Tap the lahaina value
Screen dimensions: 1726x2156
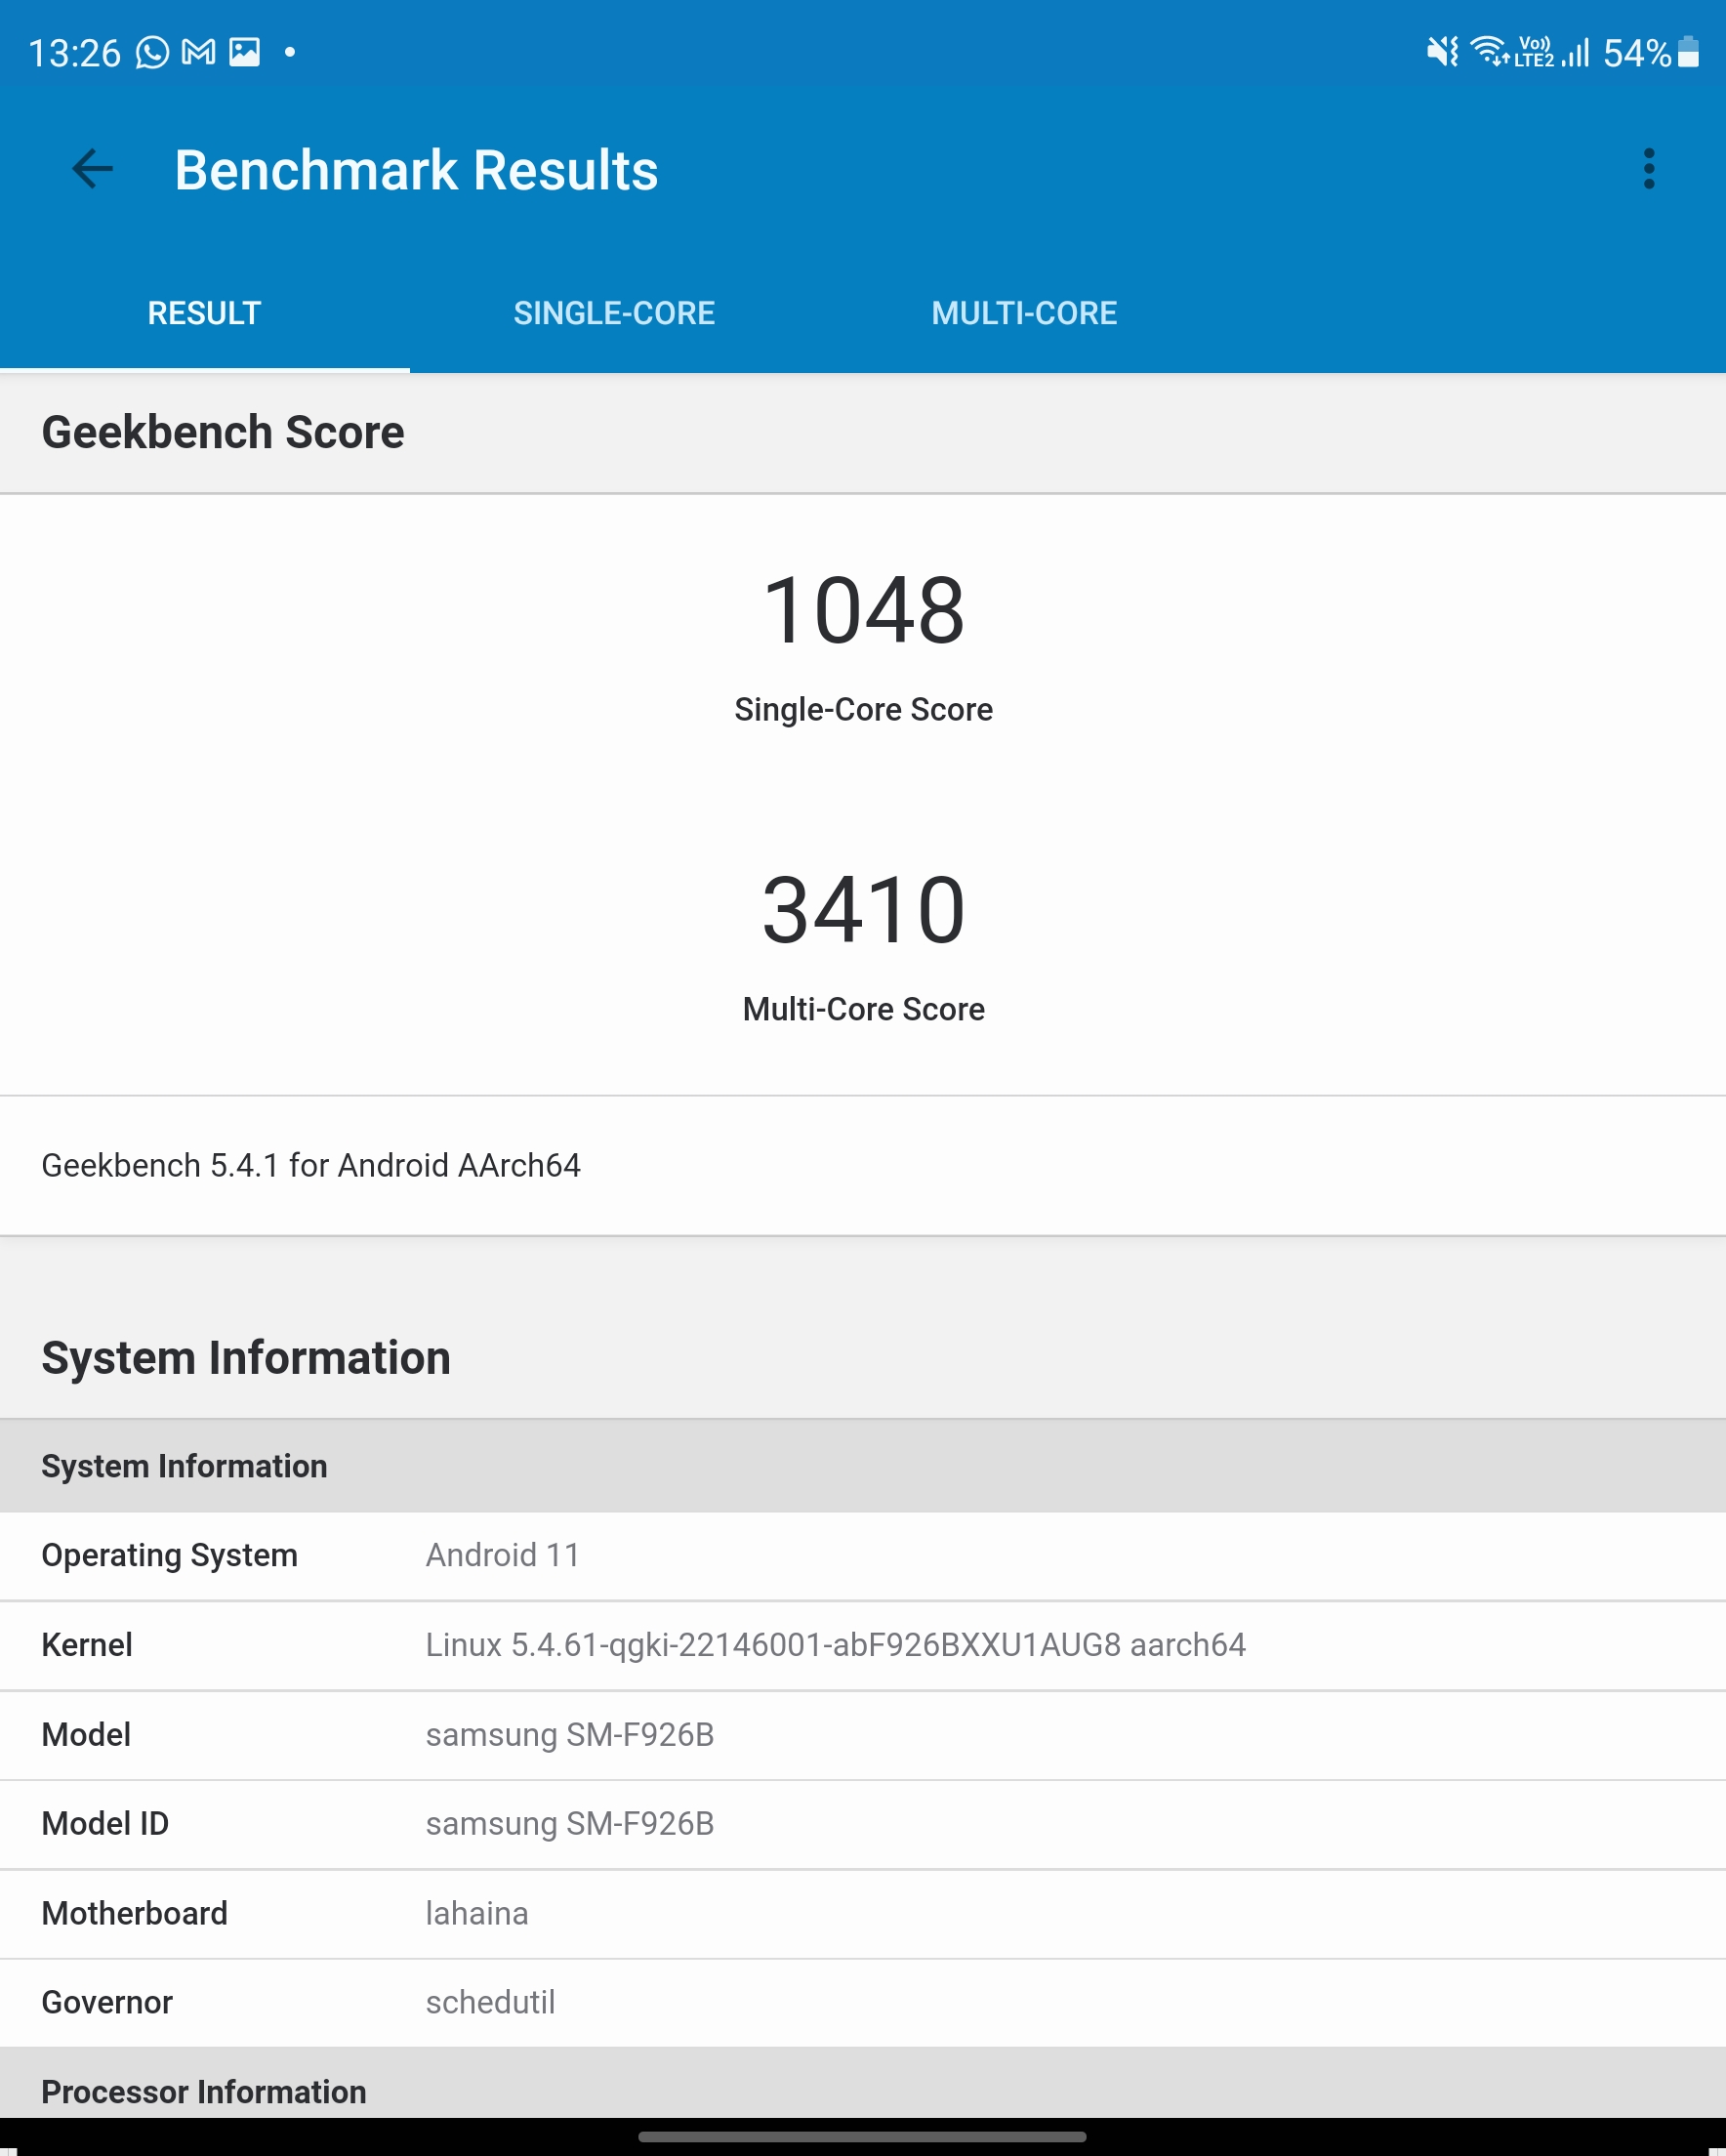[x=477, y=1913]
